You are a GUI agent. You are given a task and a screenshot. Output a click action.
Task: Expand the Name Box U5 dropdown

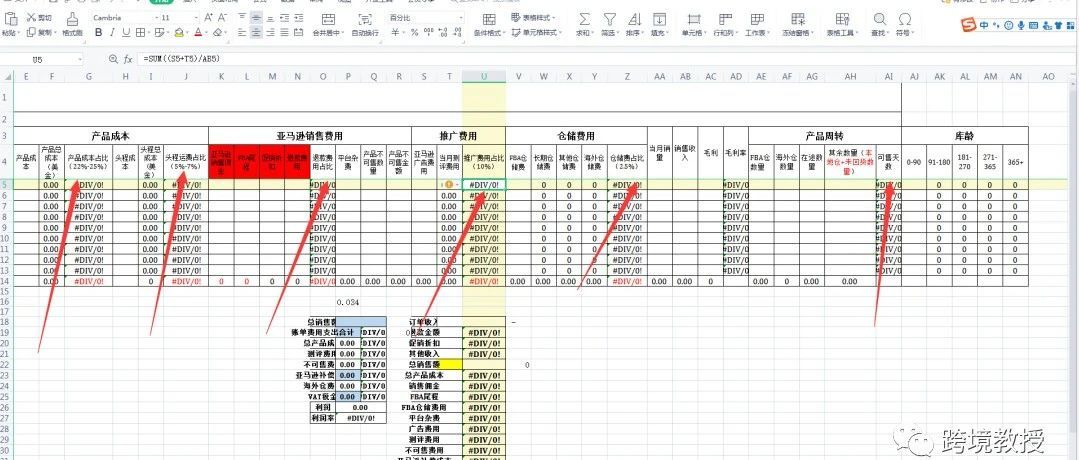79,60
